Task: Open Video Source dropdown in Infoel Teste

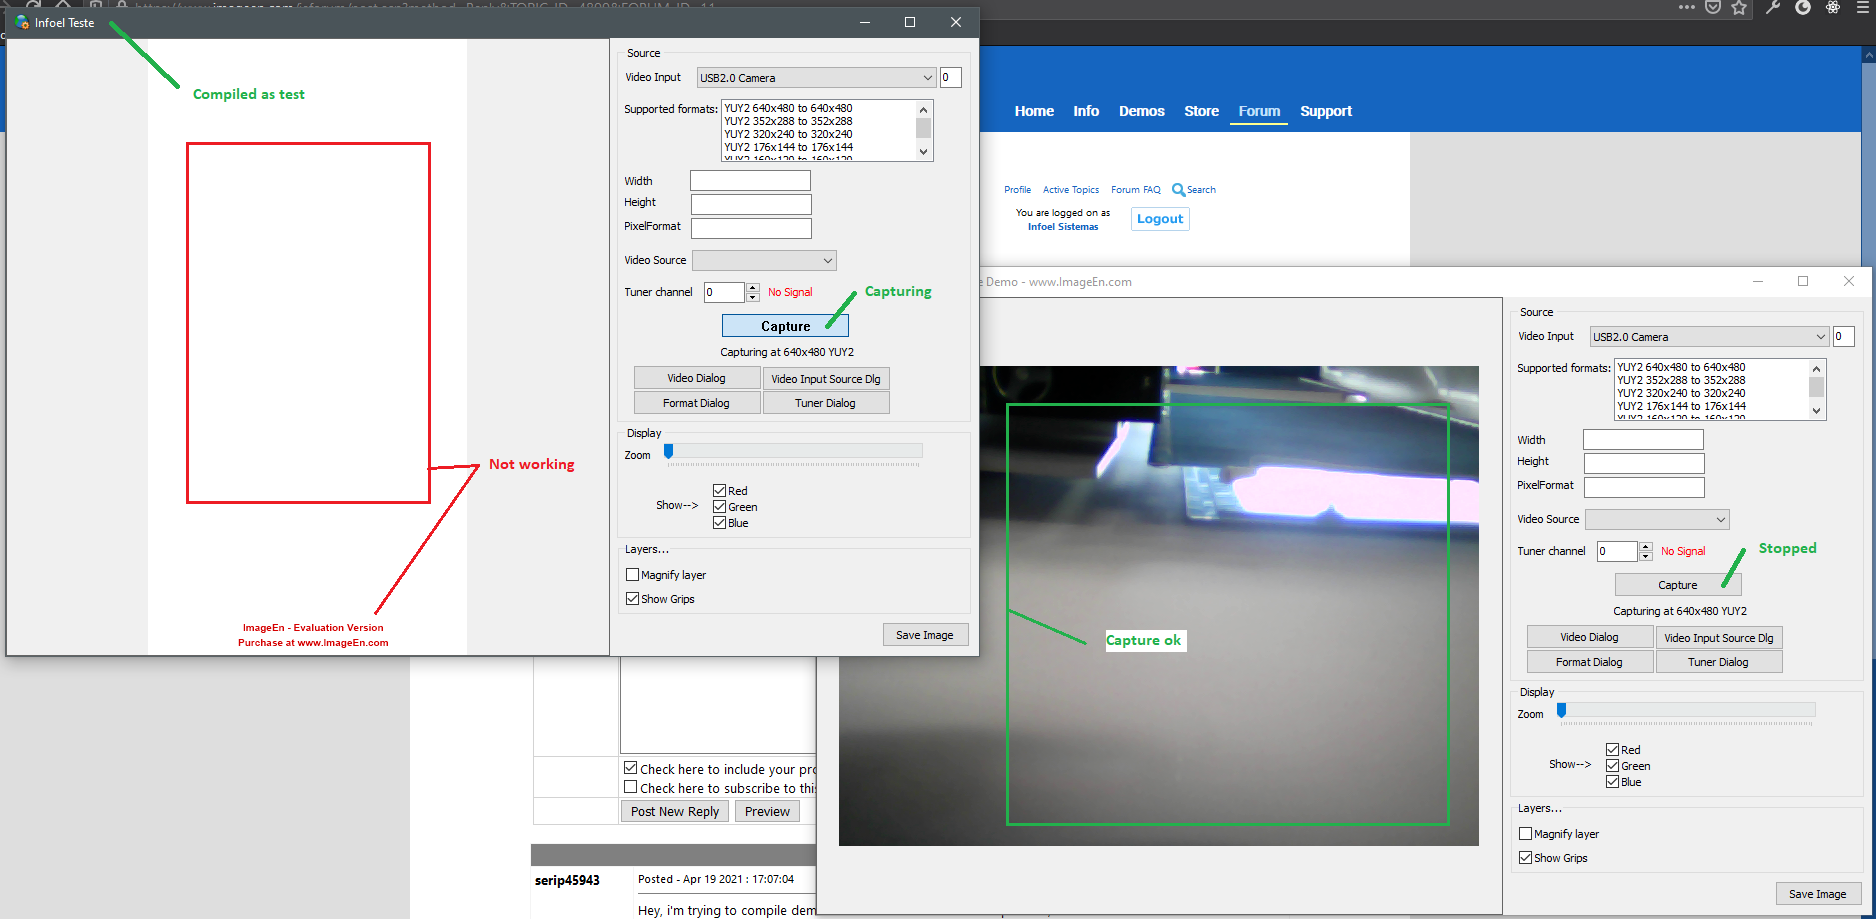Action: tap(764, 260)
